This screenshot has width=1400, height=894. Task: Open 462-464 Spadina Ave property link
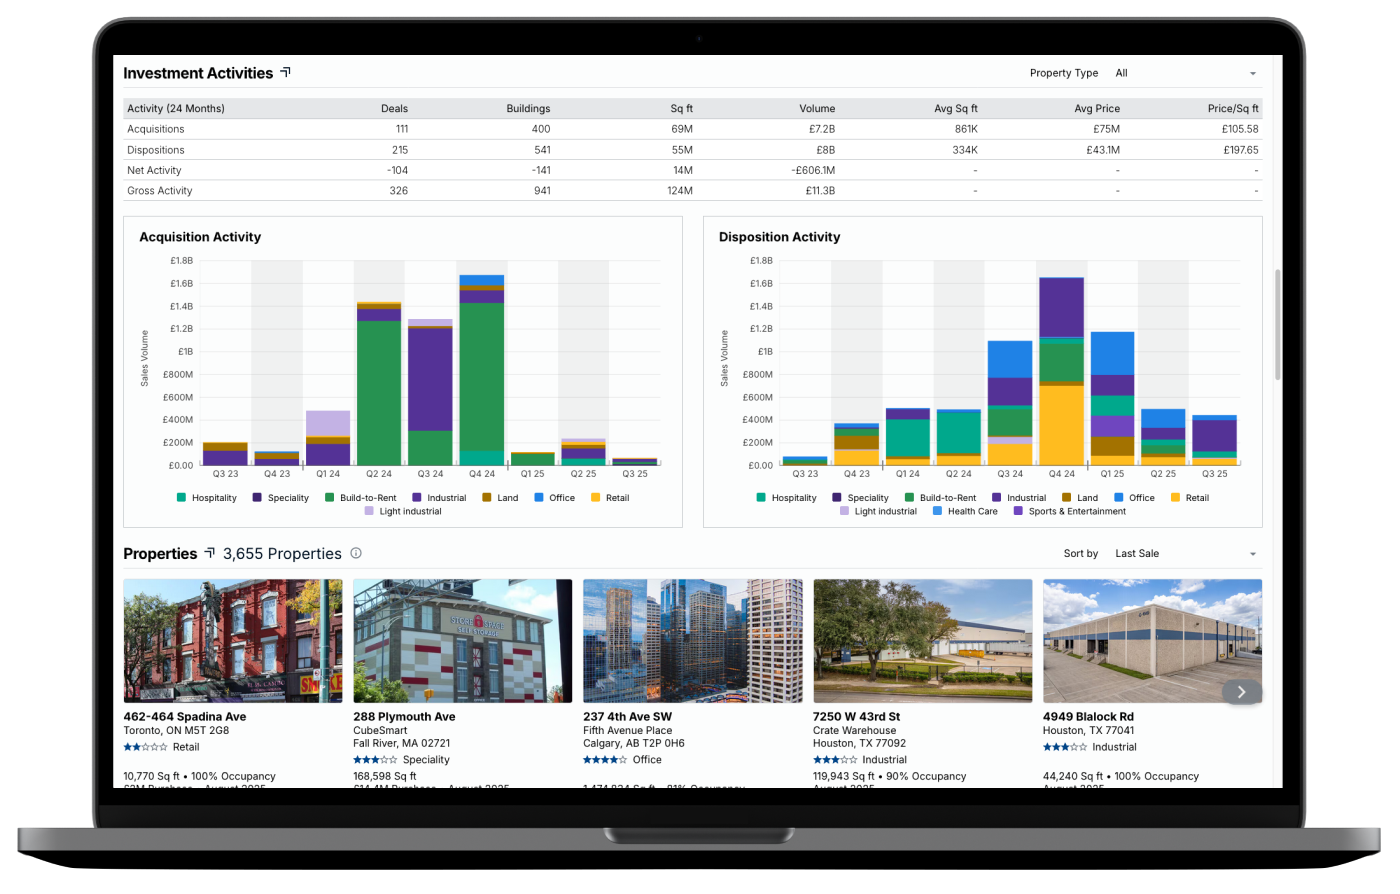click(x=184, y=717)
